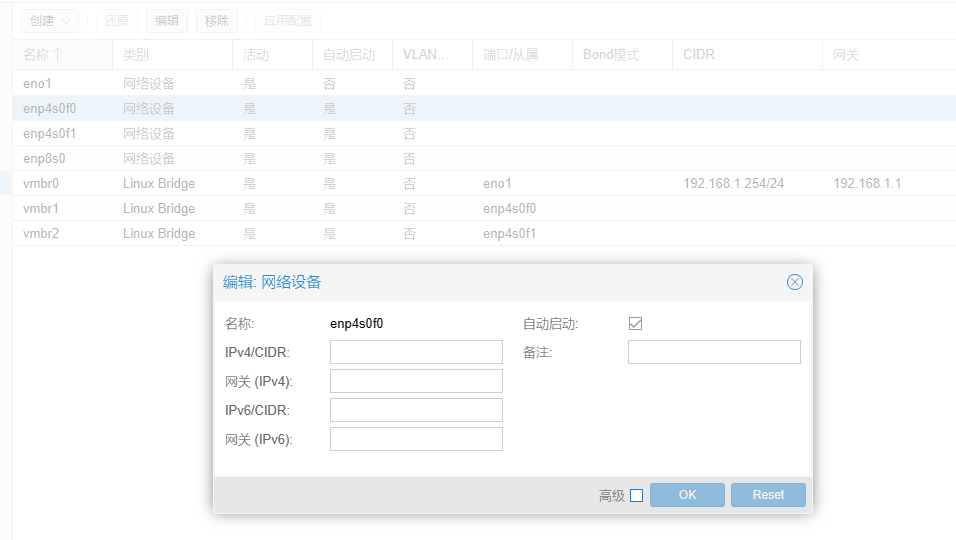Viewport: 956px width, 540px height.
Task: Click the 编辑 toolbar button
Action: [x=166, y=21]
